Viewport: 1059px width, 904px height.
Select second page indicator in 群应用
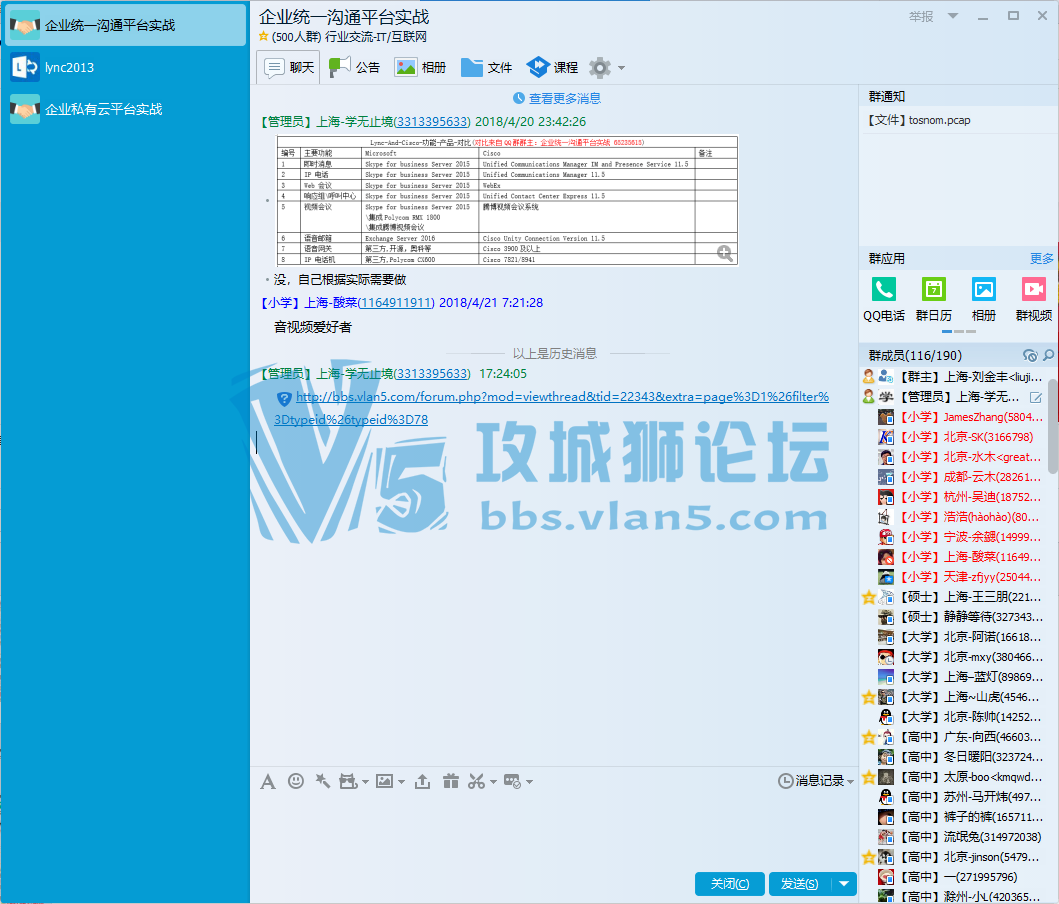click(959, 331)
